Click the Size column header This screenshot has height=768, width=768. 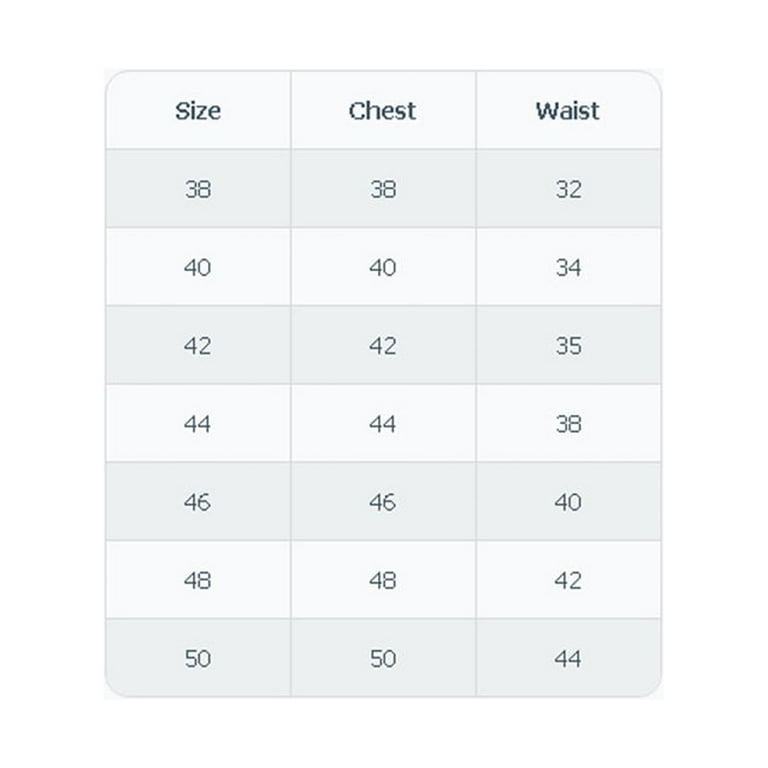coord(198,110)
